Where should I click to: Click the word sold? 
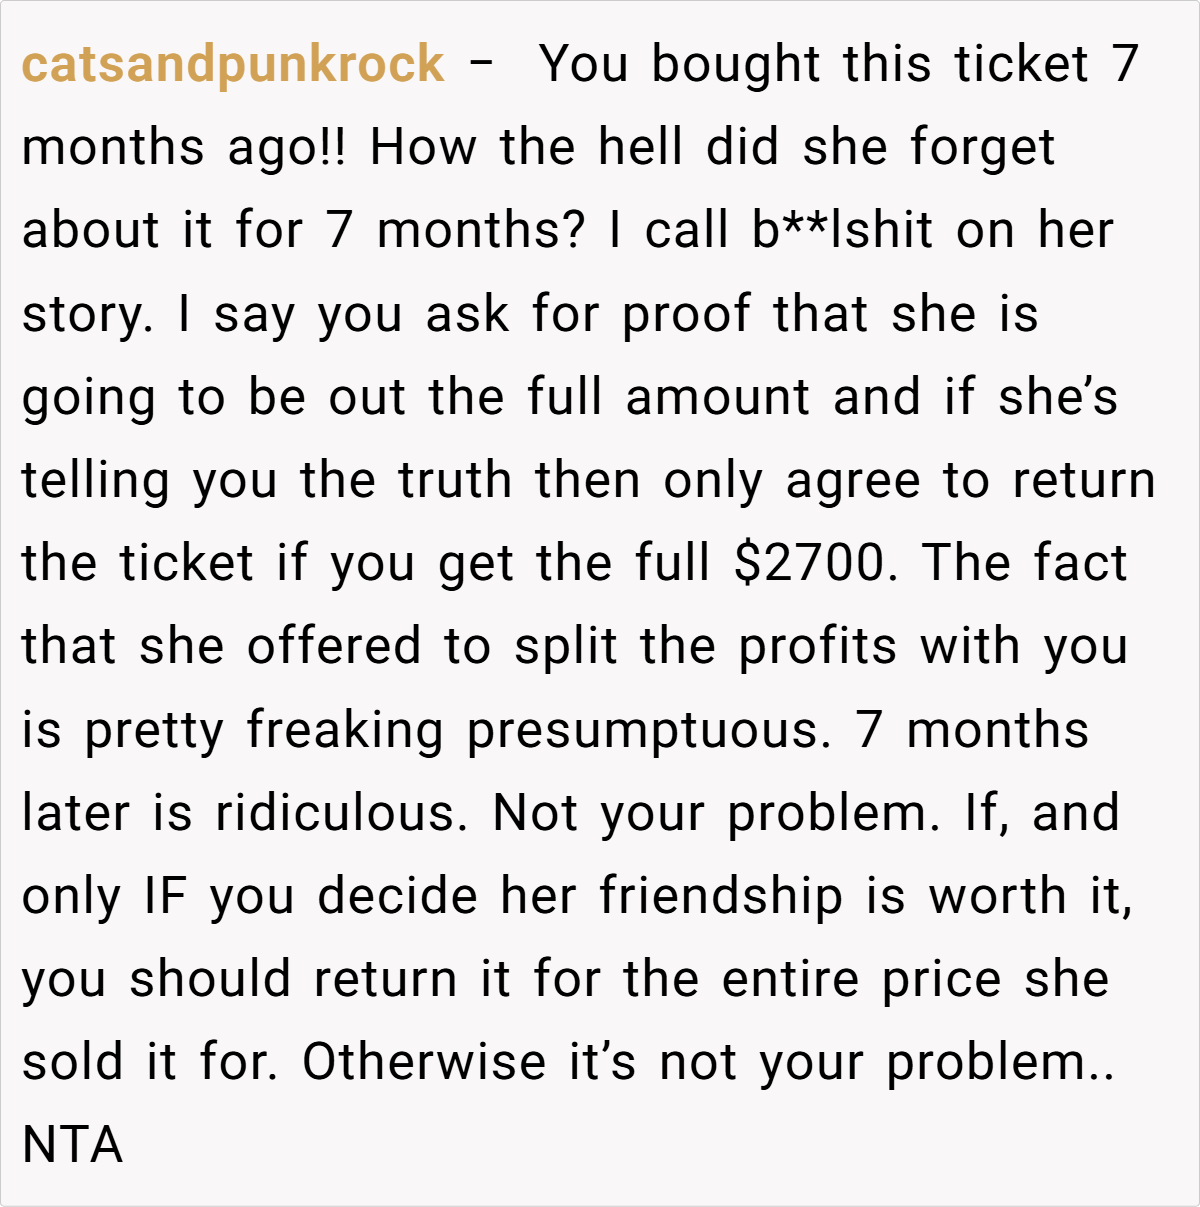(x=72, y=1062)
